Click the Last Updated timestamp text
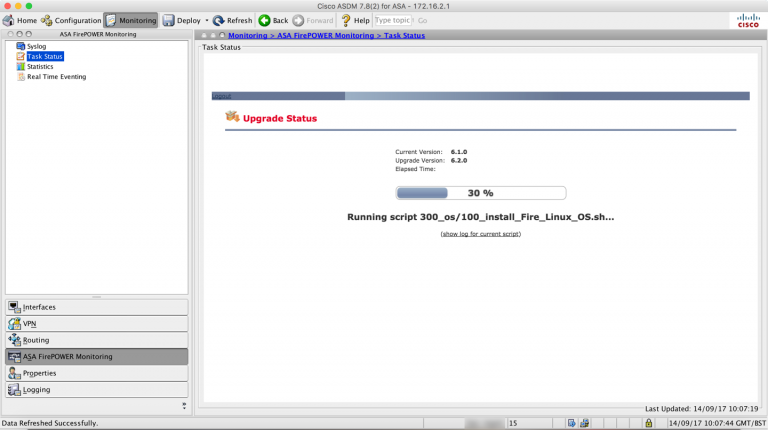The image size is (768, 430). click(x=701, y=408)
